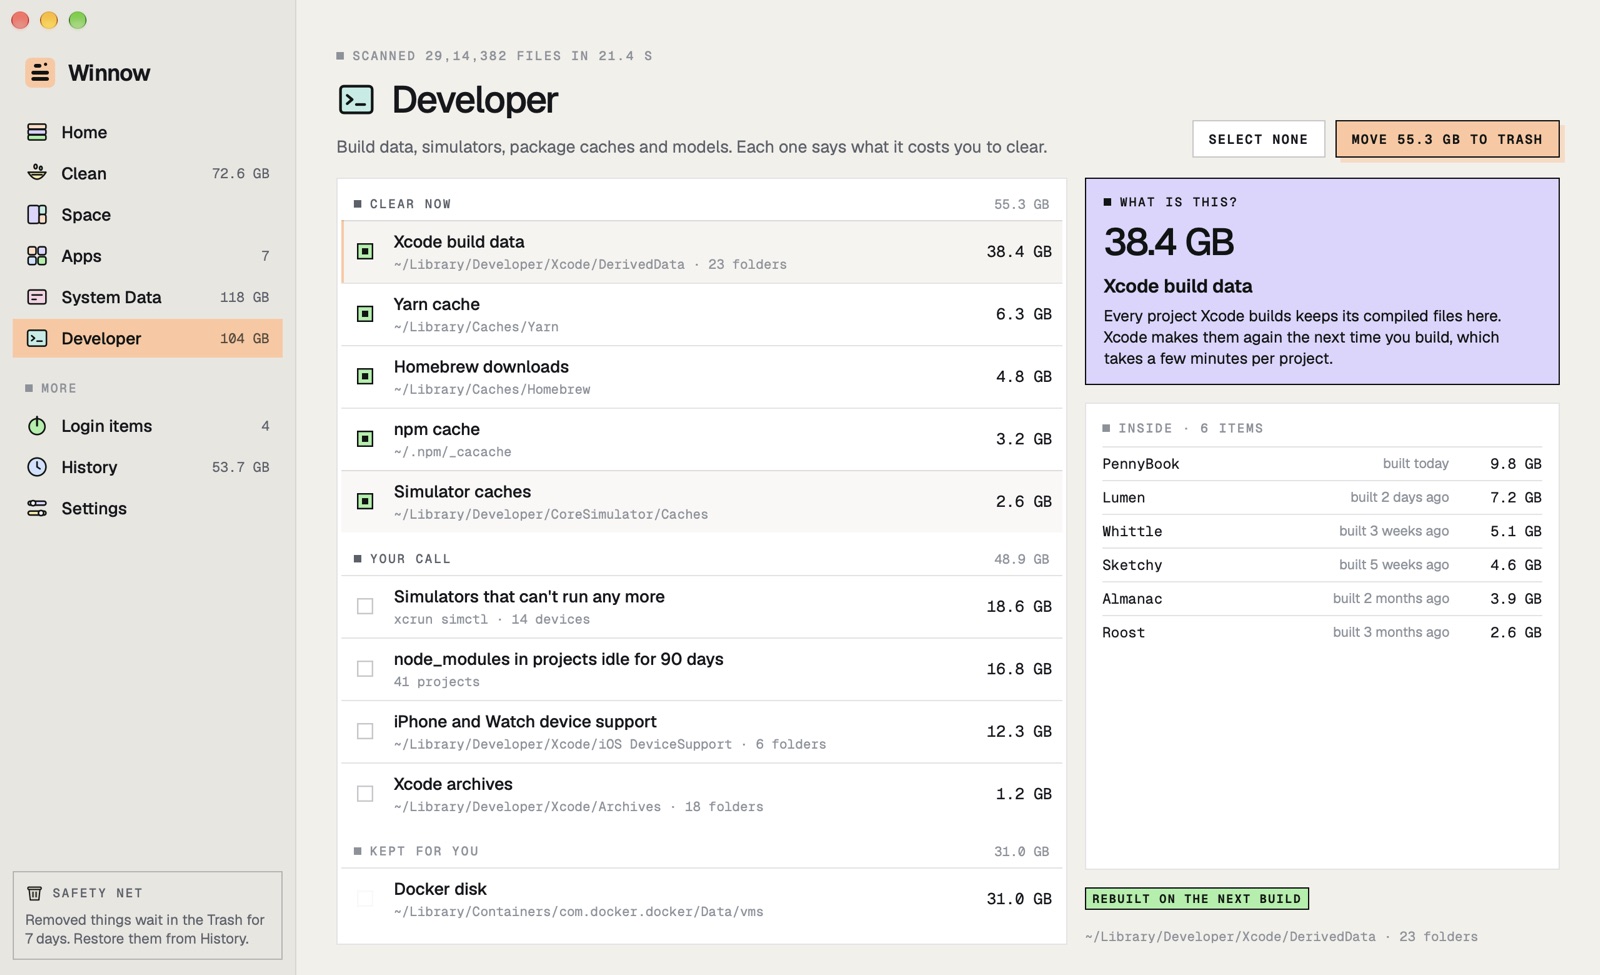The width and height of the screenshot is (1600, 975).
Task: Uncheck the Yarn cache checkbox
Action: [x=365, y=314]
